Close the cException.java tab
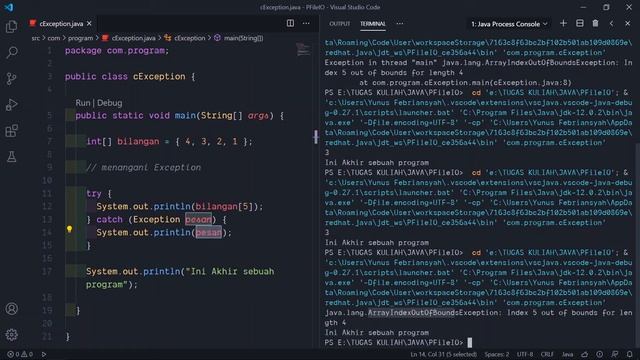Image resolution: width=640 pixels, height=360 pixels. click(89, 24)
